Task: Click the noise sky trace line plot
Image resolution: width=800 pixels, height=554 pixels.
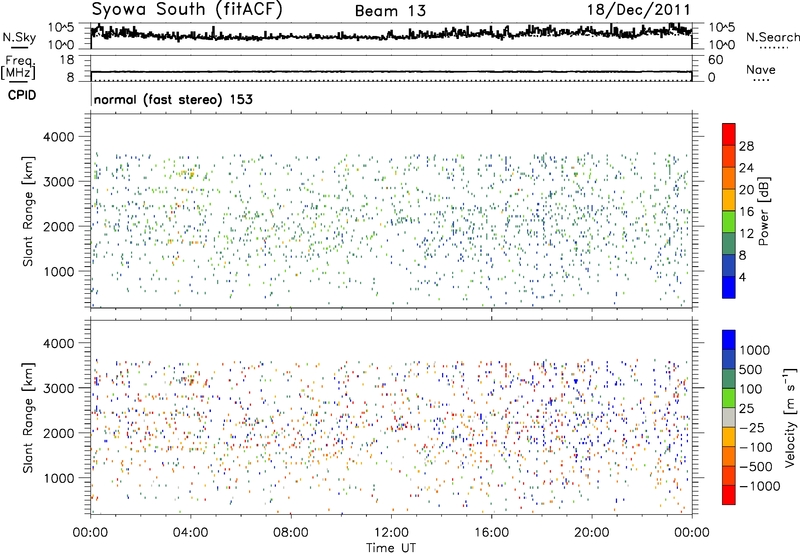Action: coord(391,35)
